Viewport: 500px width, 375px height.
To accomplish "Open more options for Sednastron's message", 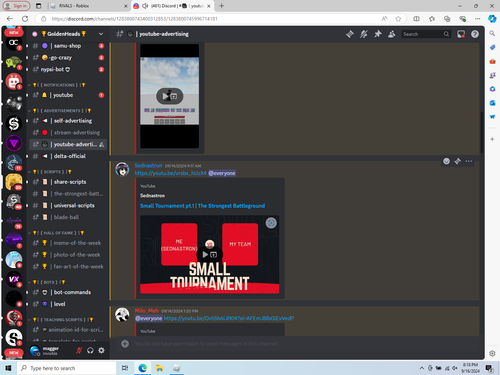I will (x=469, y=161).
